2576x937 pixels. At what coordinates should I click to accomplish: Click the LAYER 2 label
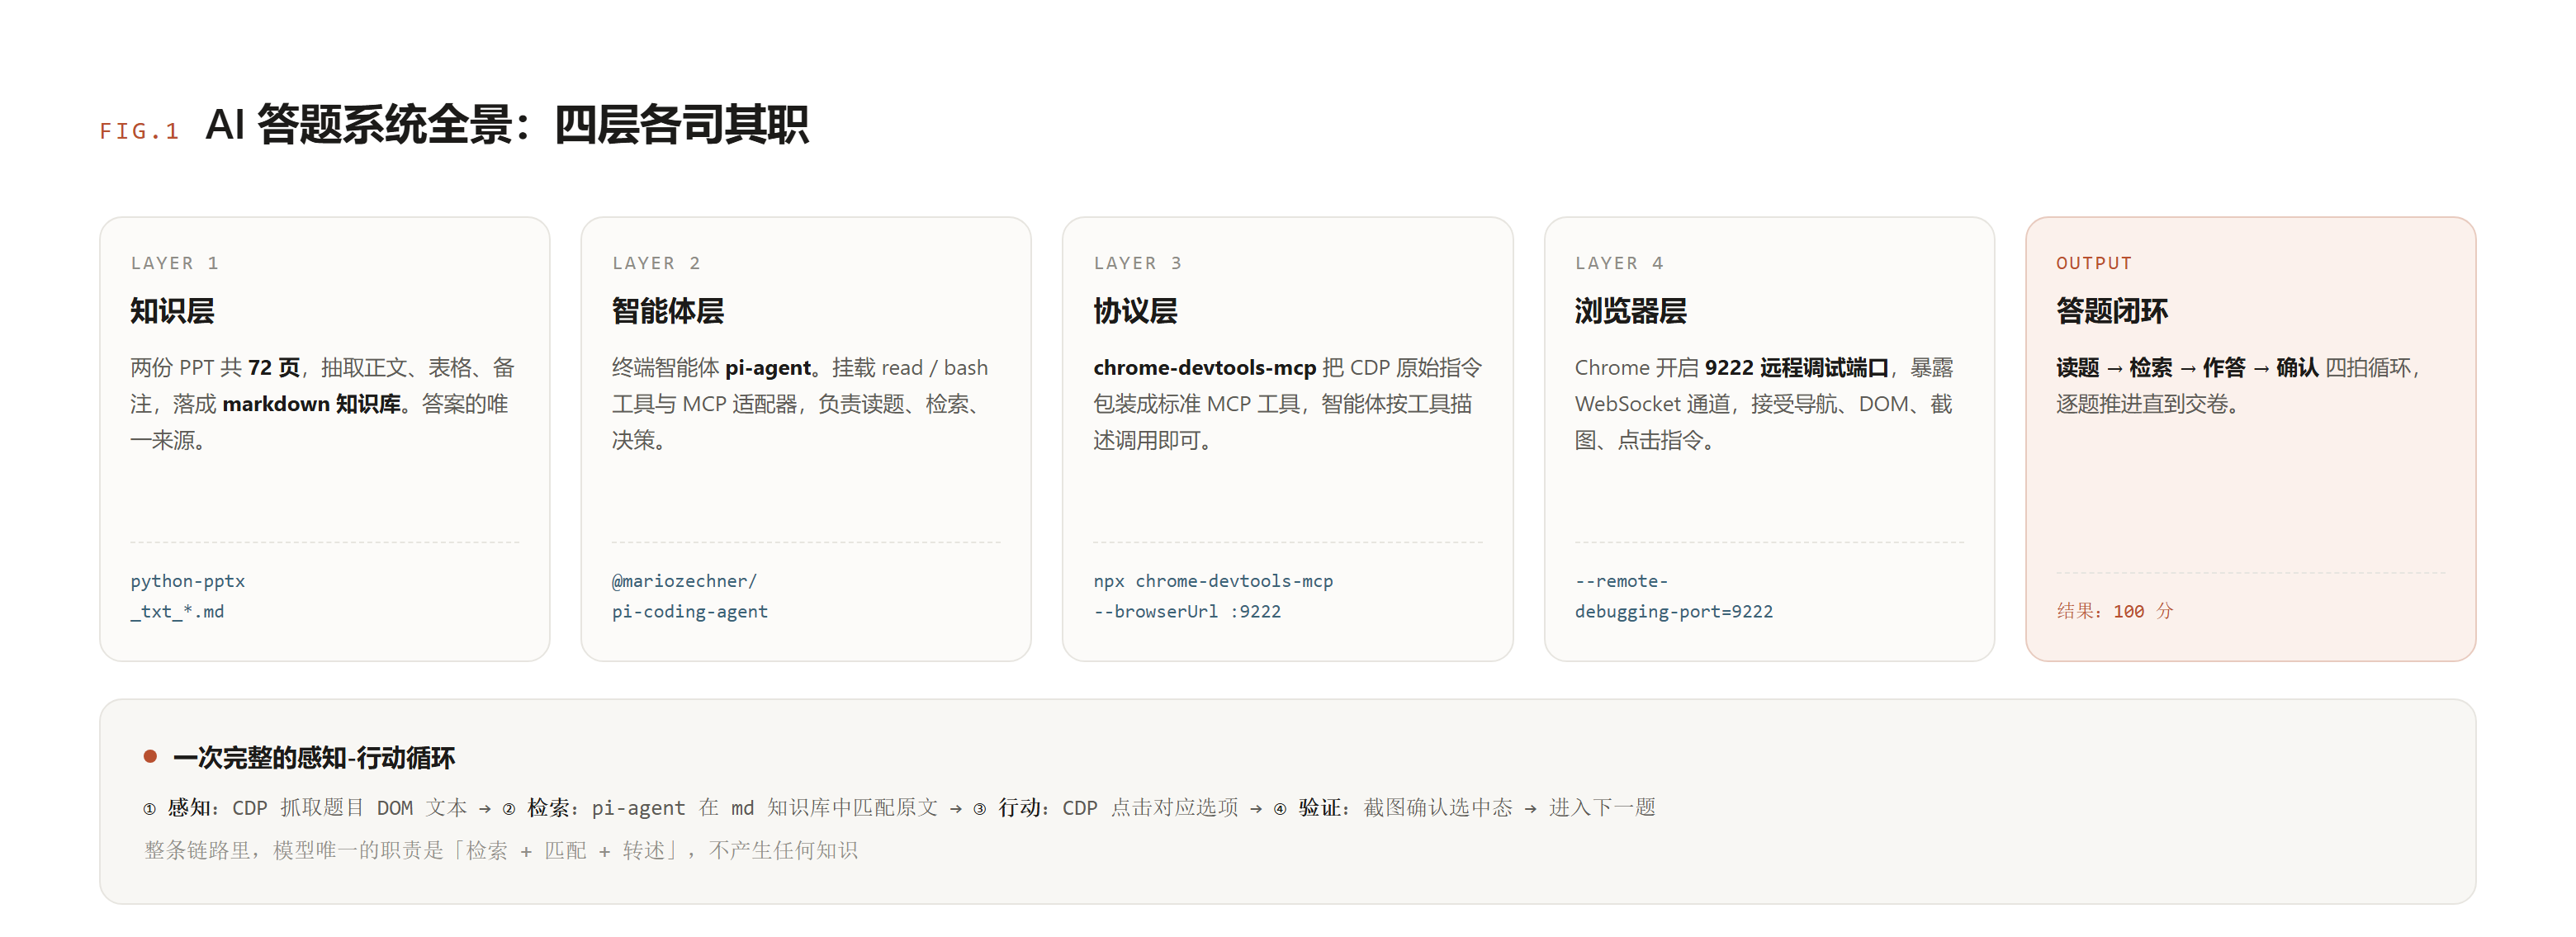[656, 263]
